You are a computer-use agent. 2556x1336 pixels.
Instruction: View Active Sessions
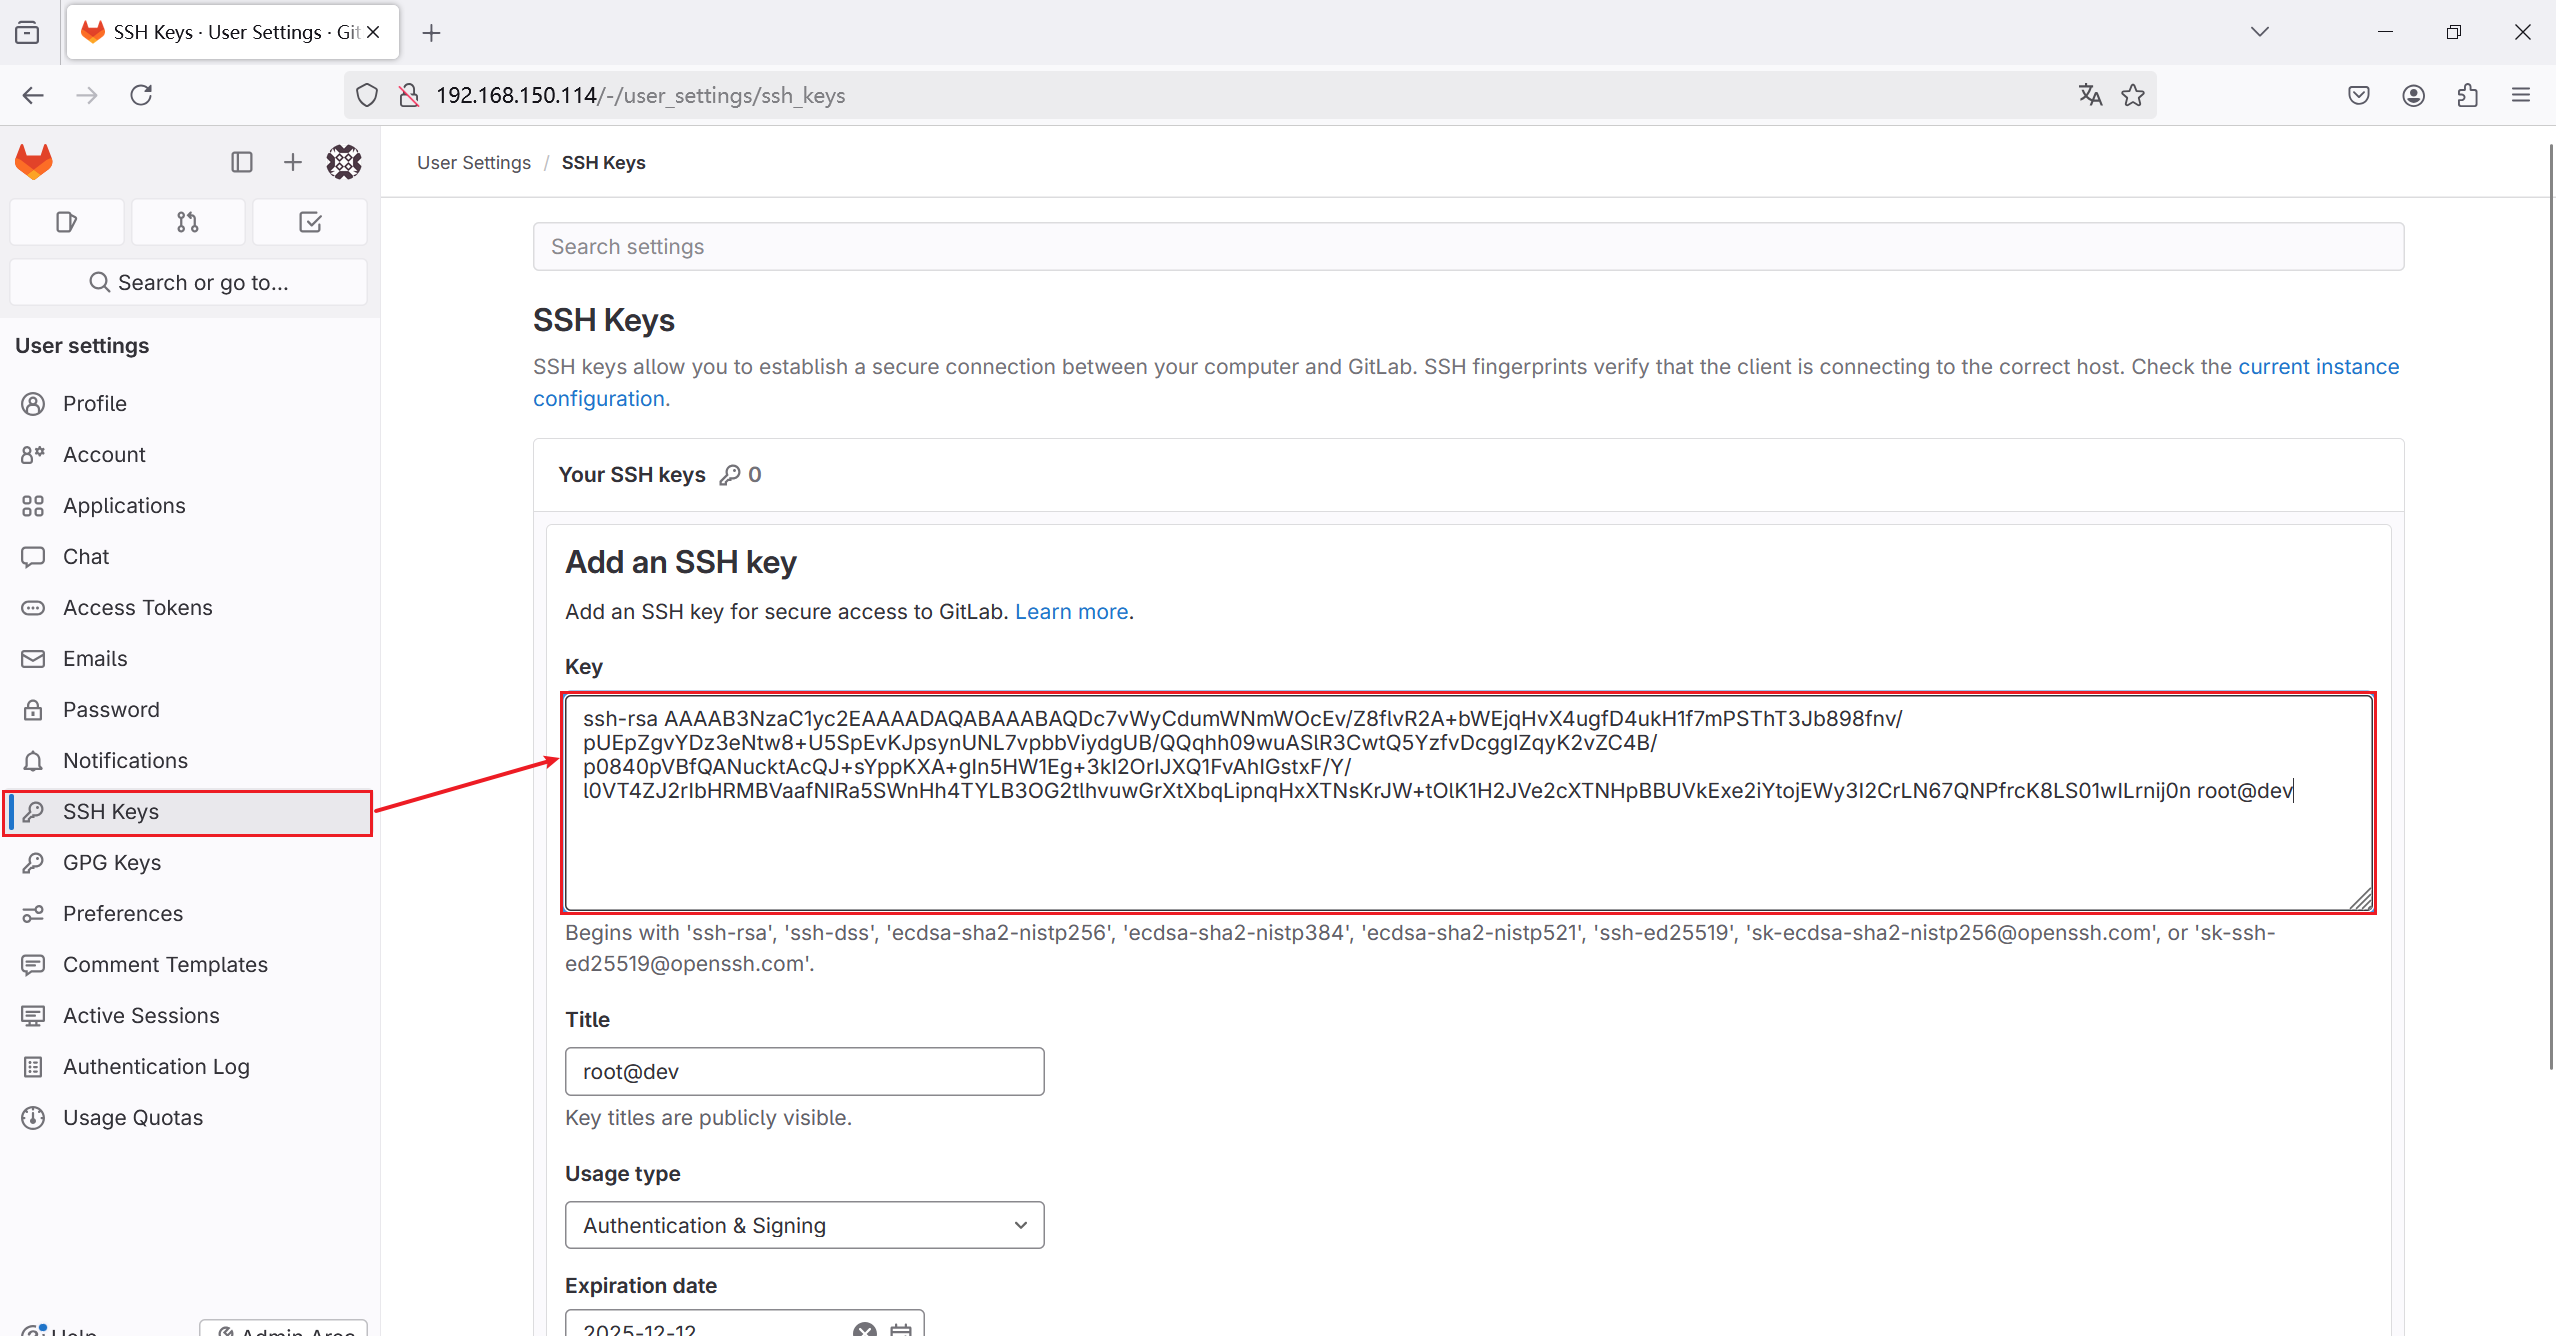coord(188,1015)
